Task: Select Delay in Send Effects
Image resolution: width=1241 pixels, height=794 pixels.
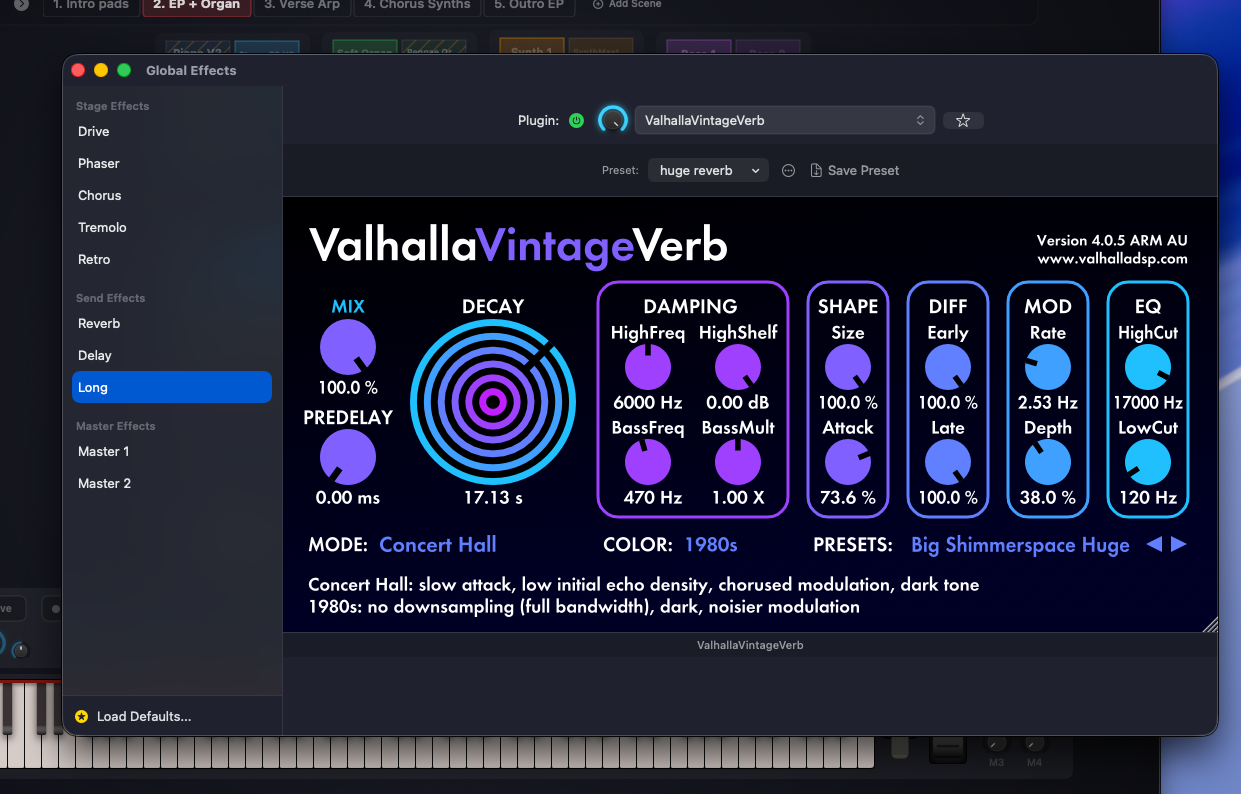Action: pyautogui.click(x=172, y=355)
